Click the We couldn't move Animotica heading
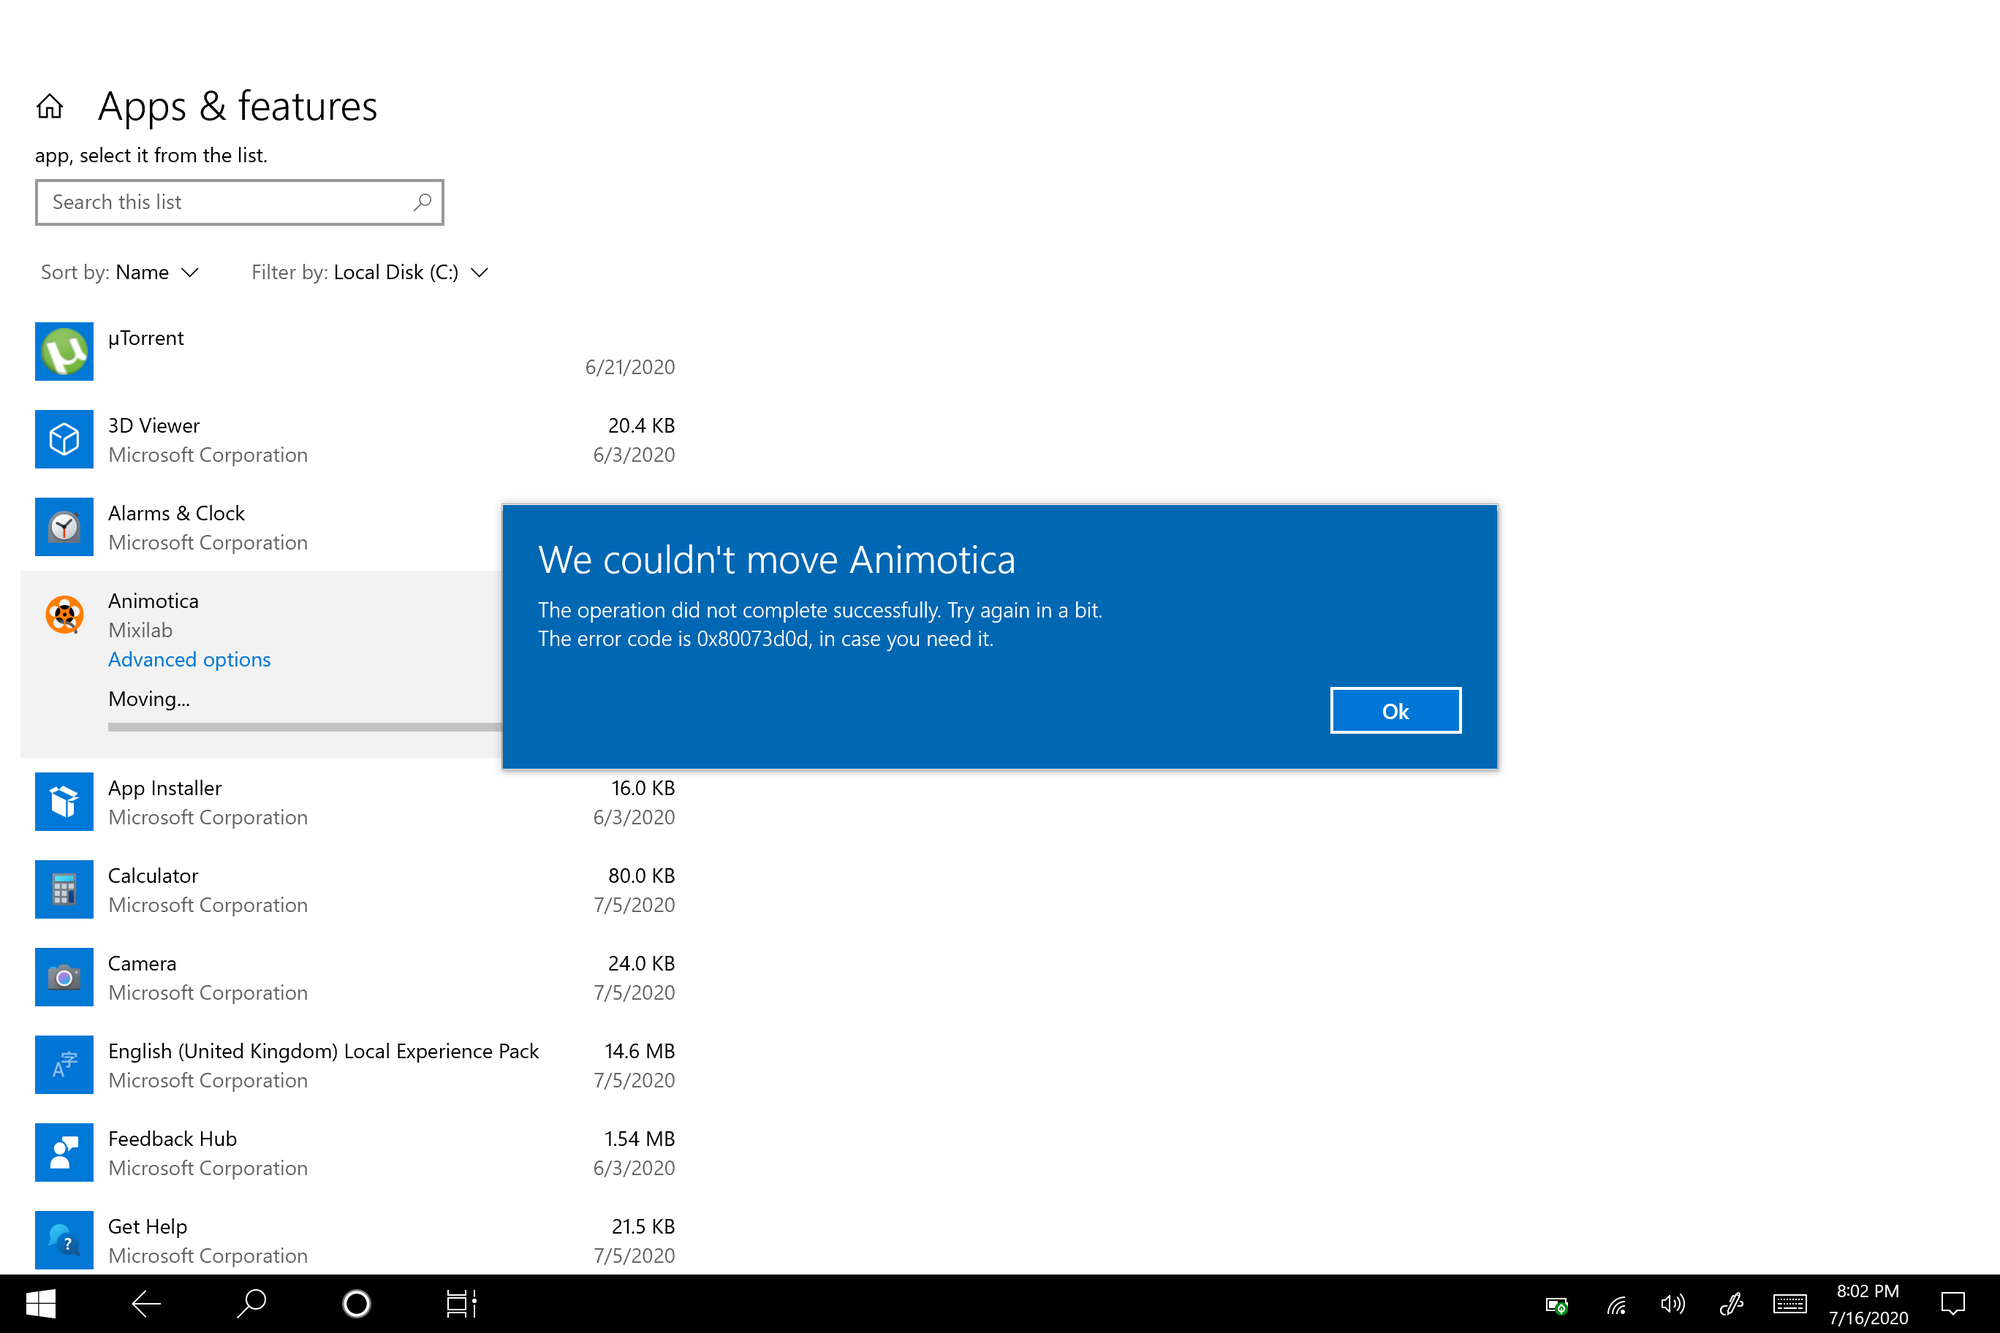This screenshot has height=1333, width=2000. click(776, 560)
